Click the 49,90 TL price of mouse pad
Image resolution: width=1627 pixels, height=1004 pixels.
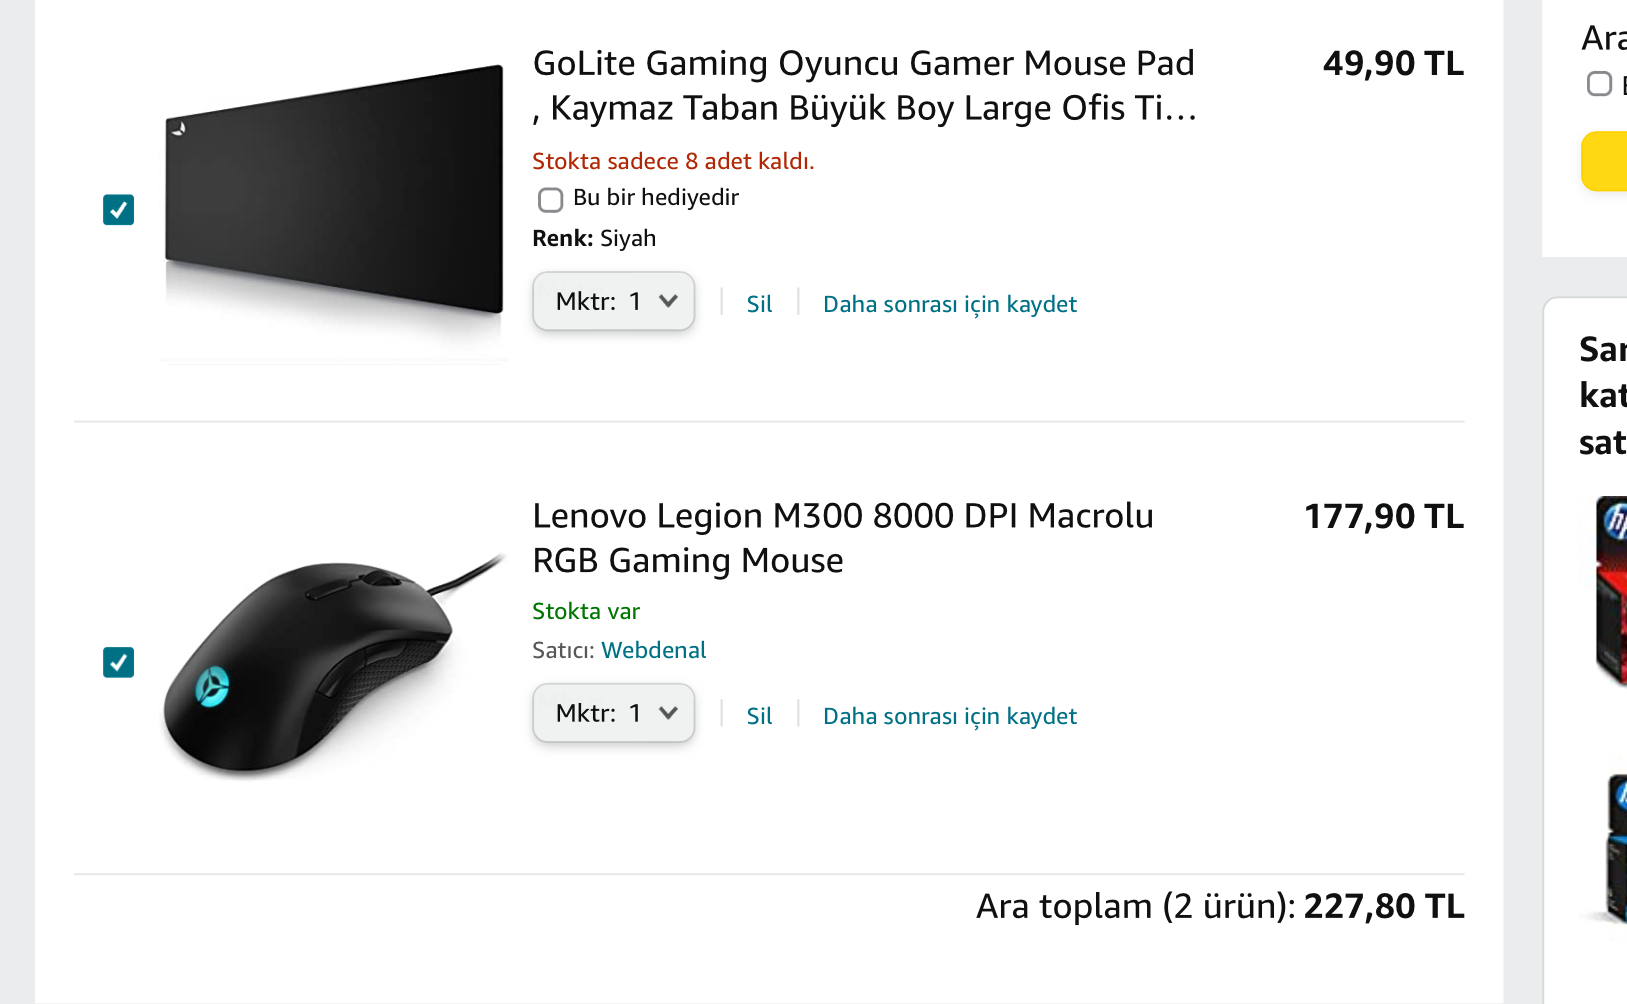click(x=1392, y=64)
